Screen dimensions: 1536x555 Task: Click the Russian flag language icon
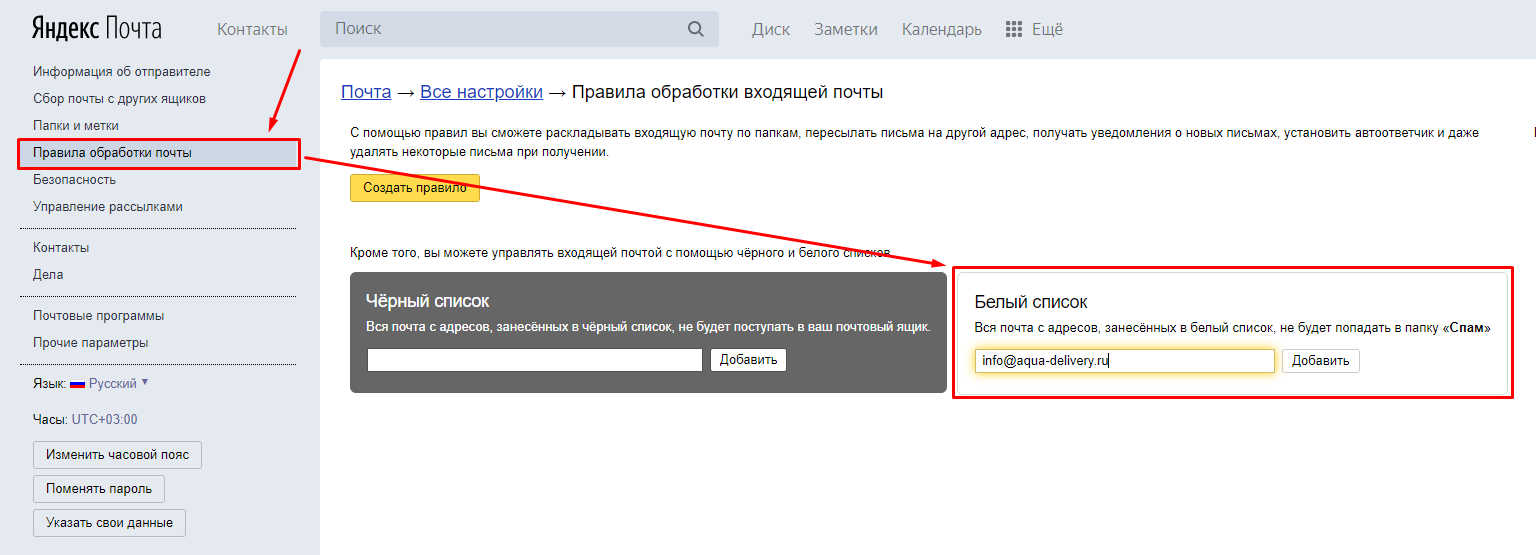77,384
